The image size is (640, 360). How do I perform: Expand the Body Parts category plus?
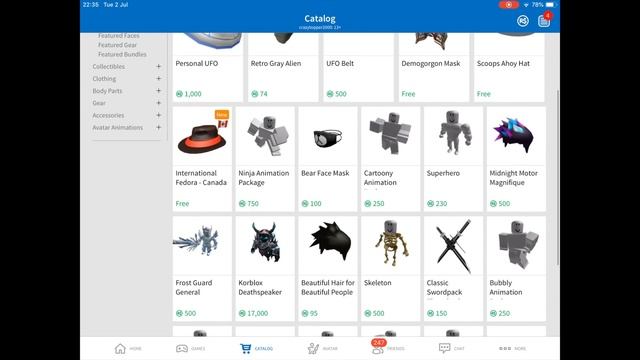158,91
